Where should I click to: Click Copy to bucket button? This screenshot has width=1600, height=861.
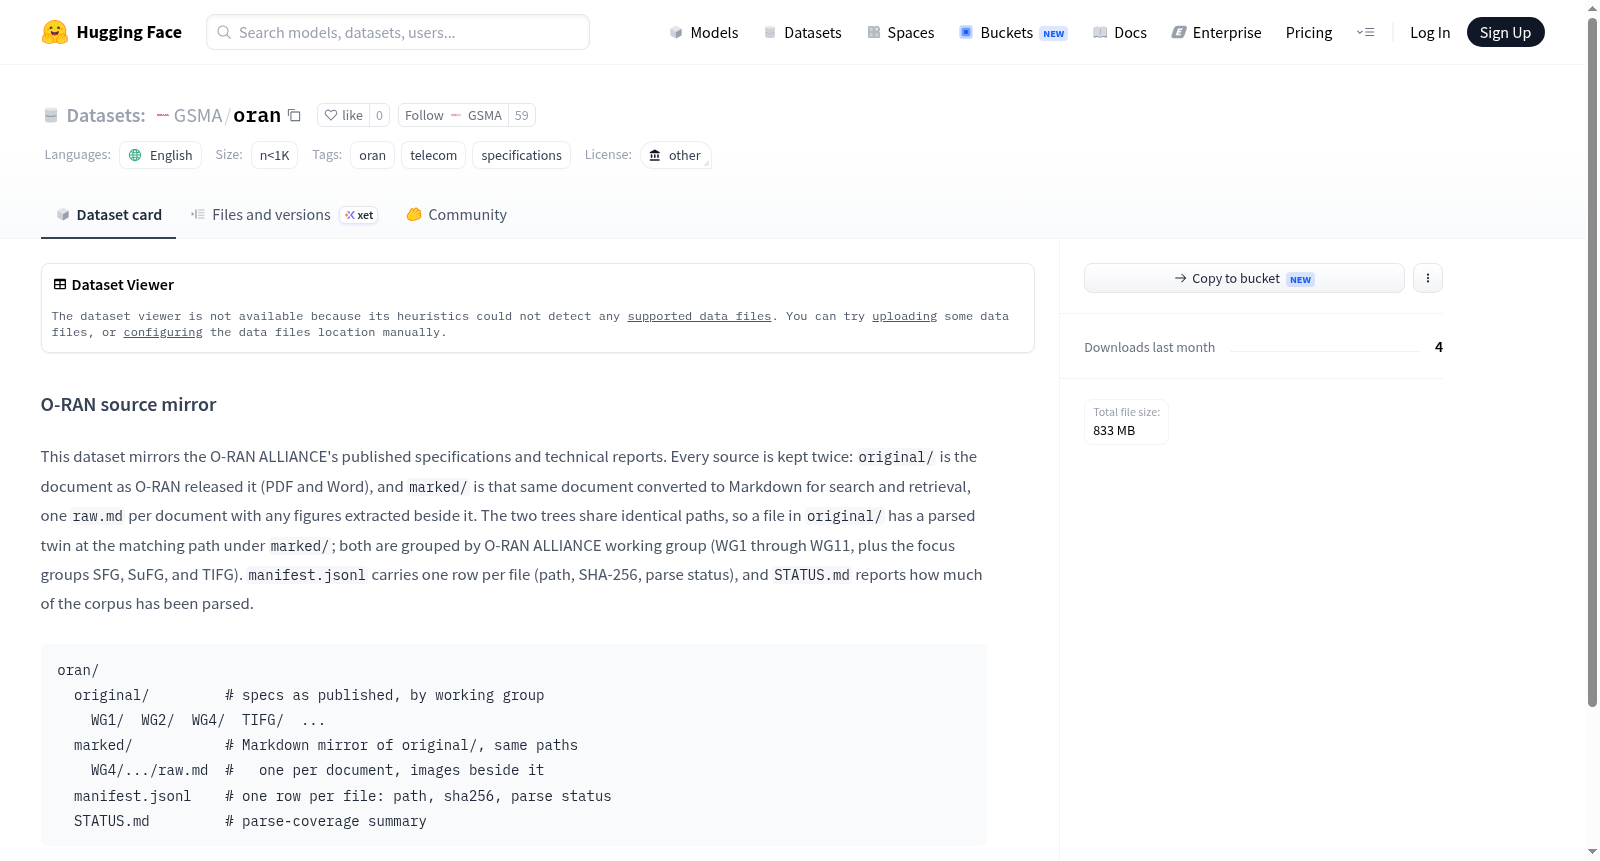(x=1244, y=278)
